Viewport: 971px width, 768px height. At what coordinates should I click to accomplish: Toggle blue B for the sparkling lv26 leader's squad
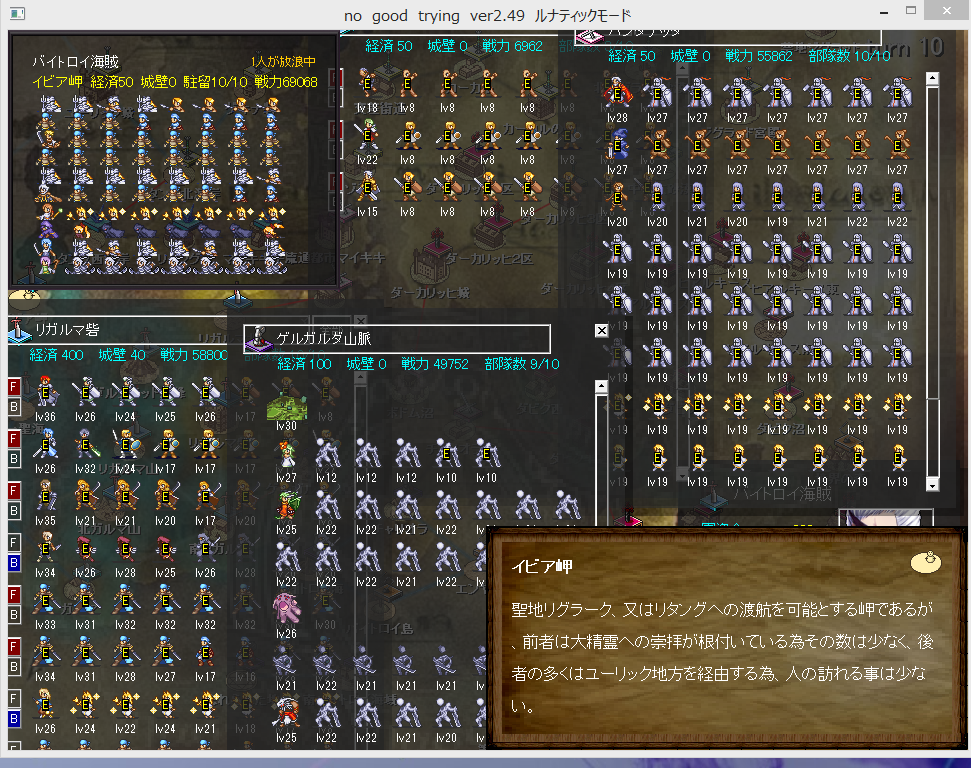[x=14, y=719]
